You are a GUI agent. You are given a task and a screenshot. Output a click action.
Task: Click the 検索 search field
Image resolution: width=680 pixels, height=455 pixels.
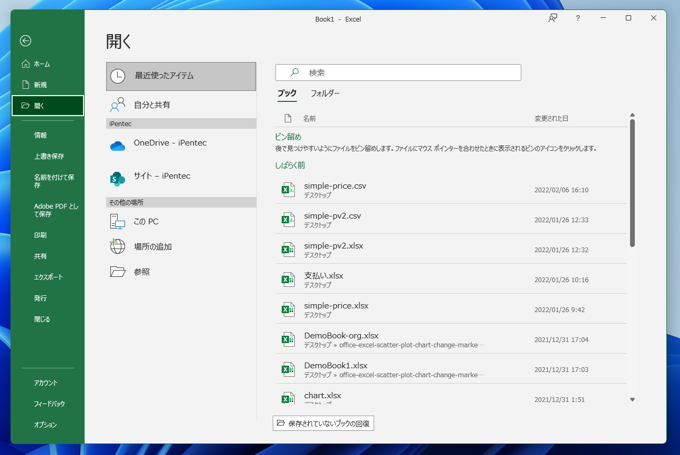tap(398, 73)
